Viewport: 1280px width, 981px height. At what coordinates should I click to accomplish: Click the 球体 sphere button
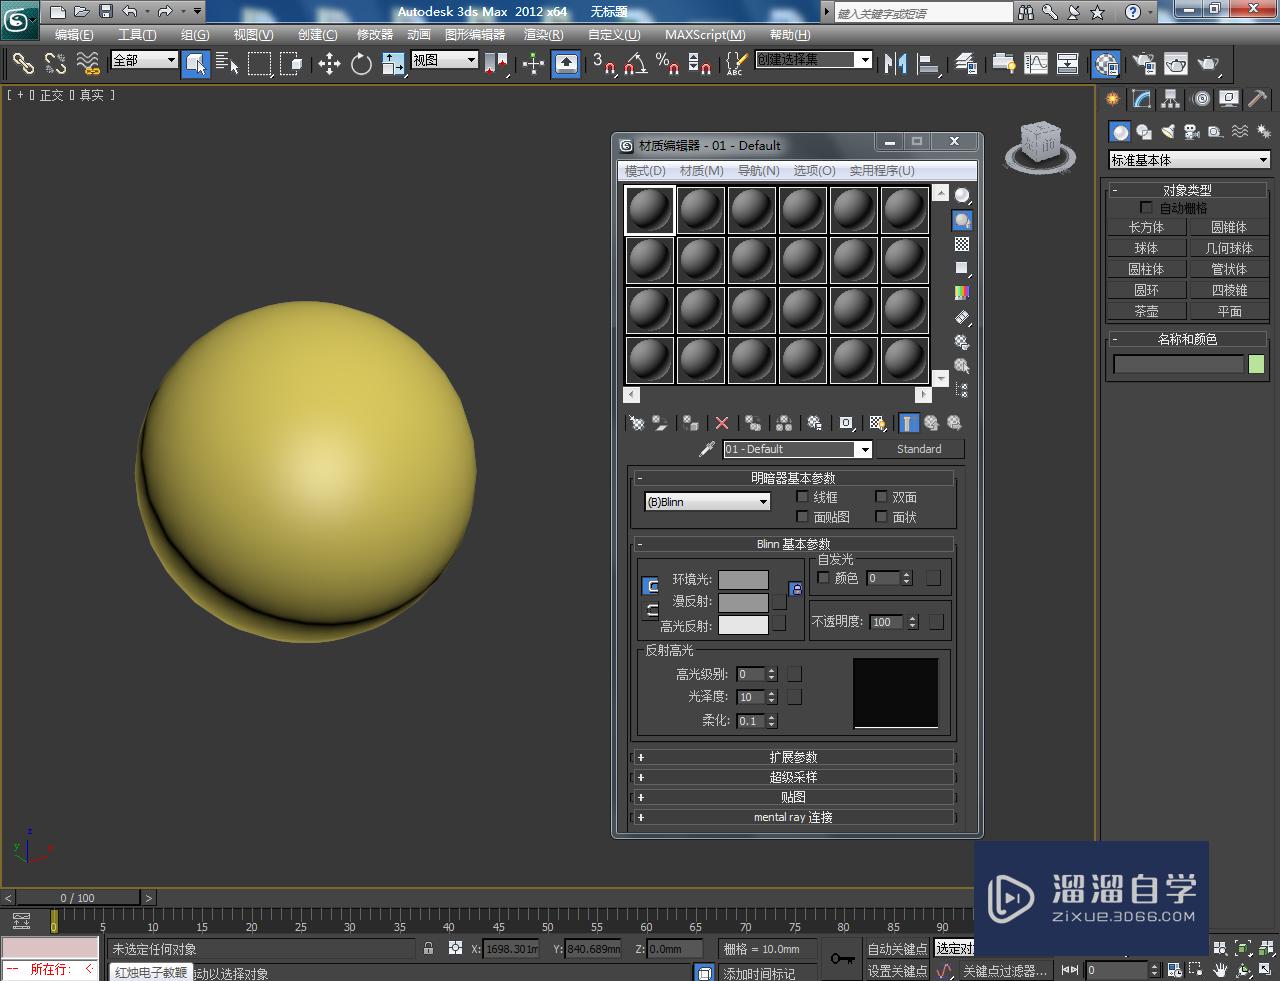pyautogui.click(x=1146, y=248)
